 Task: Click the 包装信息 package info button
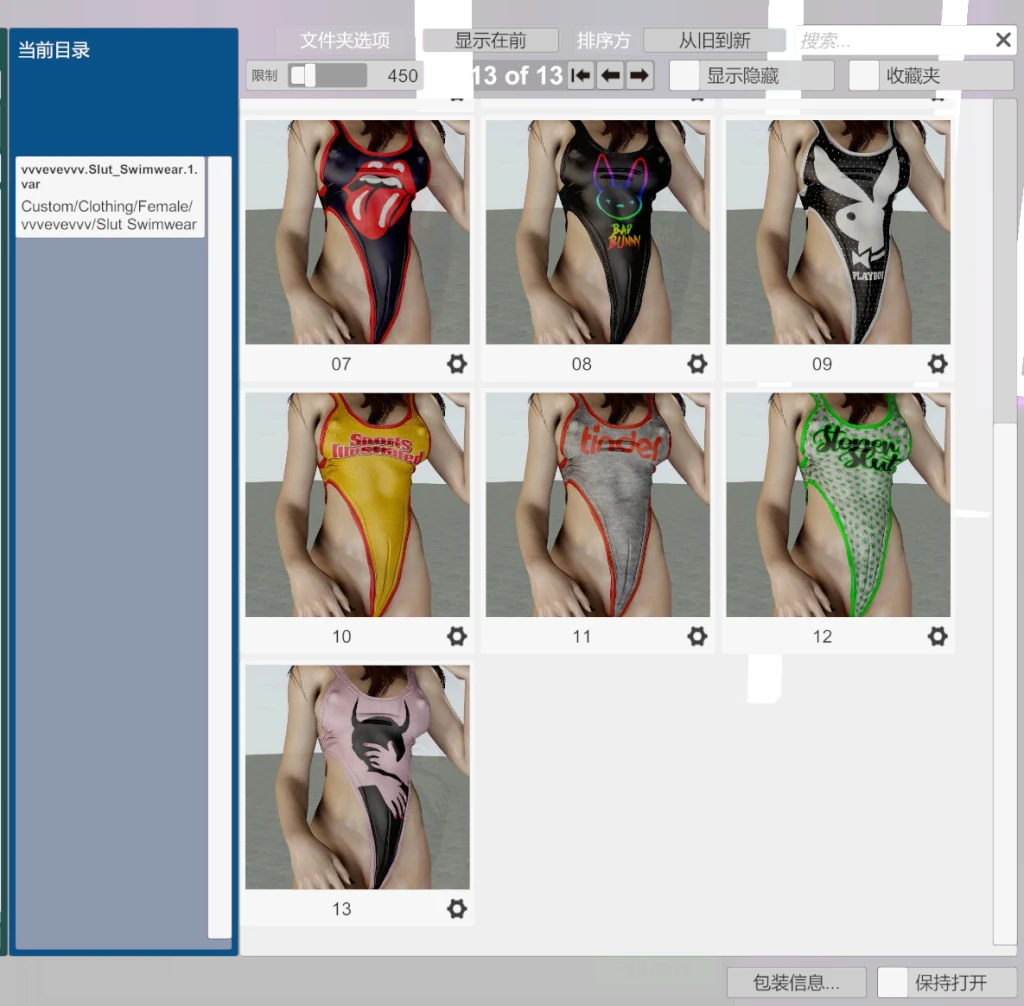point(795,982)
